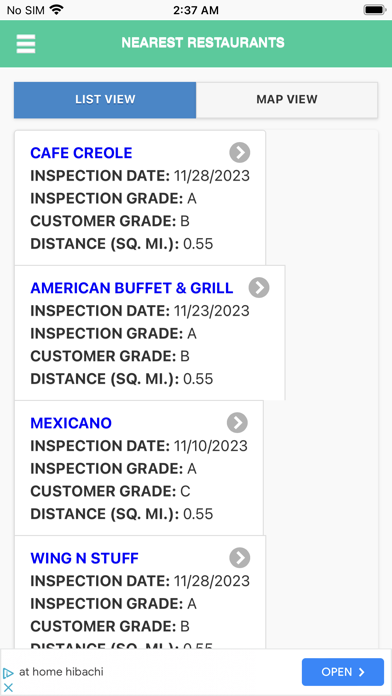Close the ad with the X icon

coord(8,688)
